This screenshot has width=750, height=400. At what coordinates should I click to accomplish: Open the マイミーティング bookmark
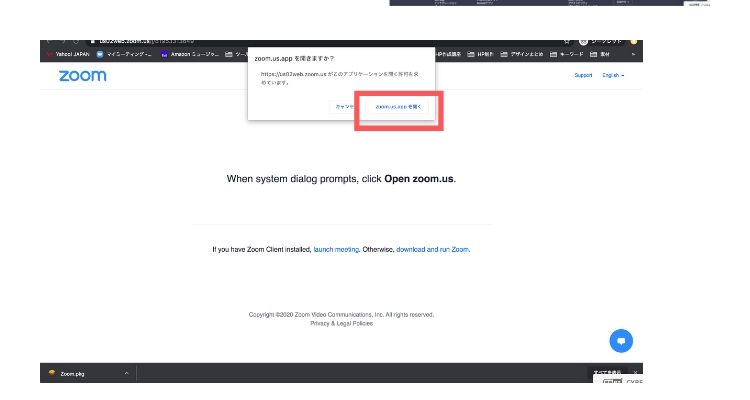tap(124, 55)
